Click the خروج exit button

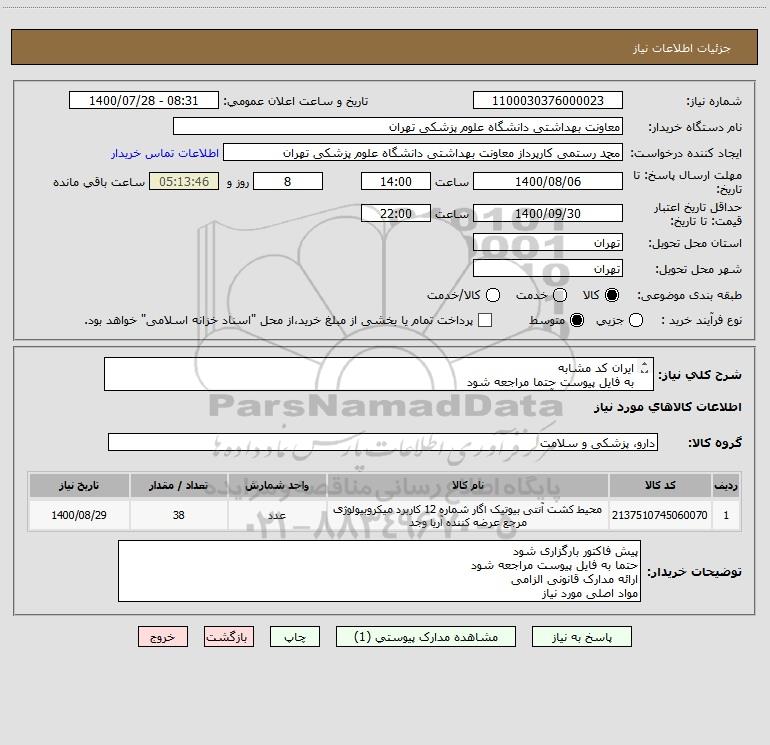163,637
